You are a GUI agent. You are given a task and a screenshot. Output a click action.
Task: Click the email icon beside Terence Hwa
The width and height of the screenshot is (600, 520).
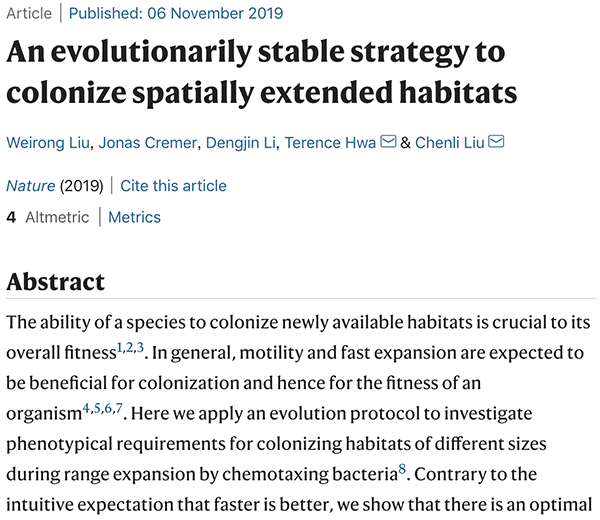388,142
